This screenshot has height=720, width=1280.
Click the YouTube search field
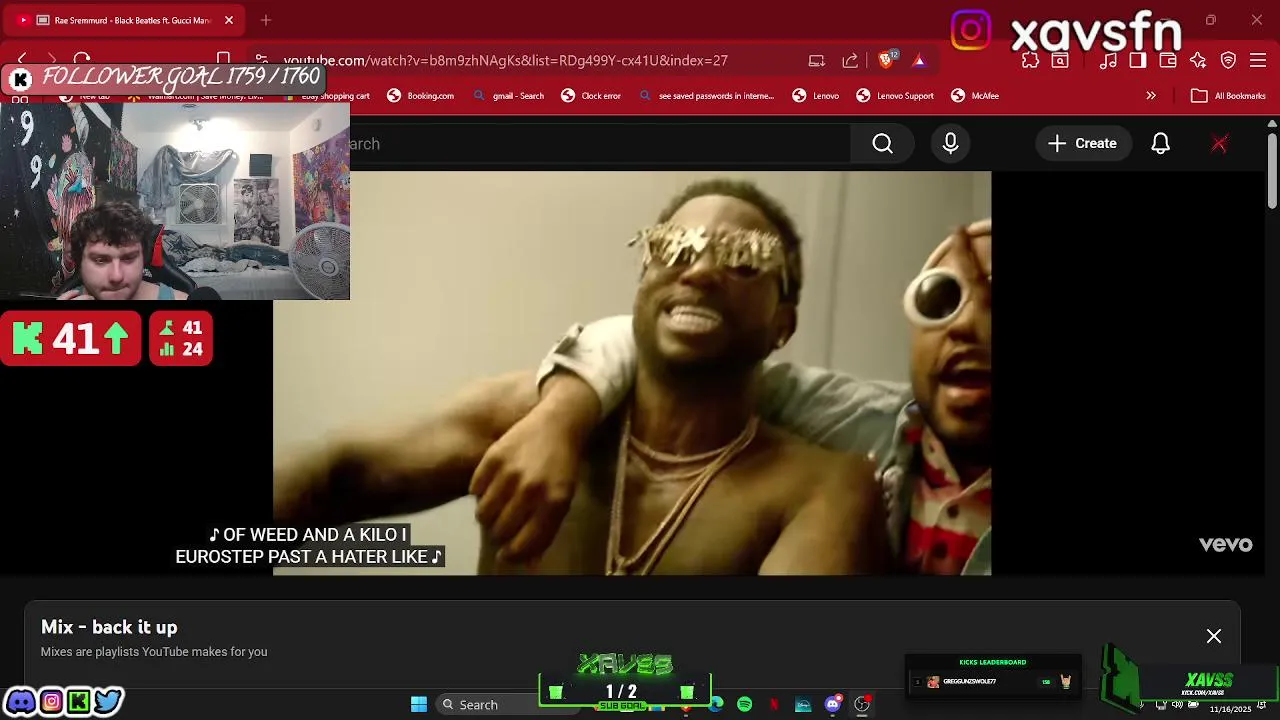(x=600, y=144)
